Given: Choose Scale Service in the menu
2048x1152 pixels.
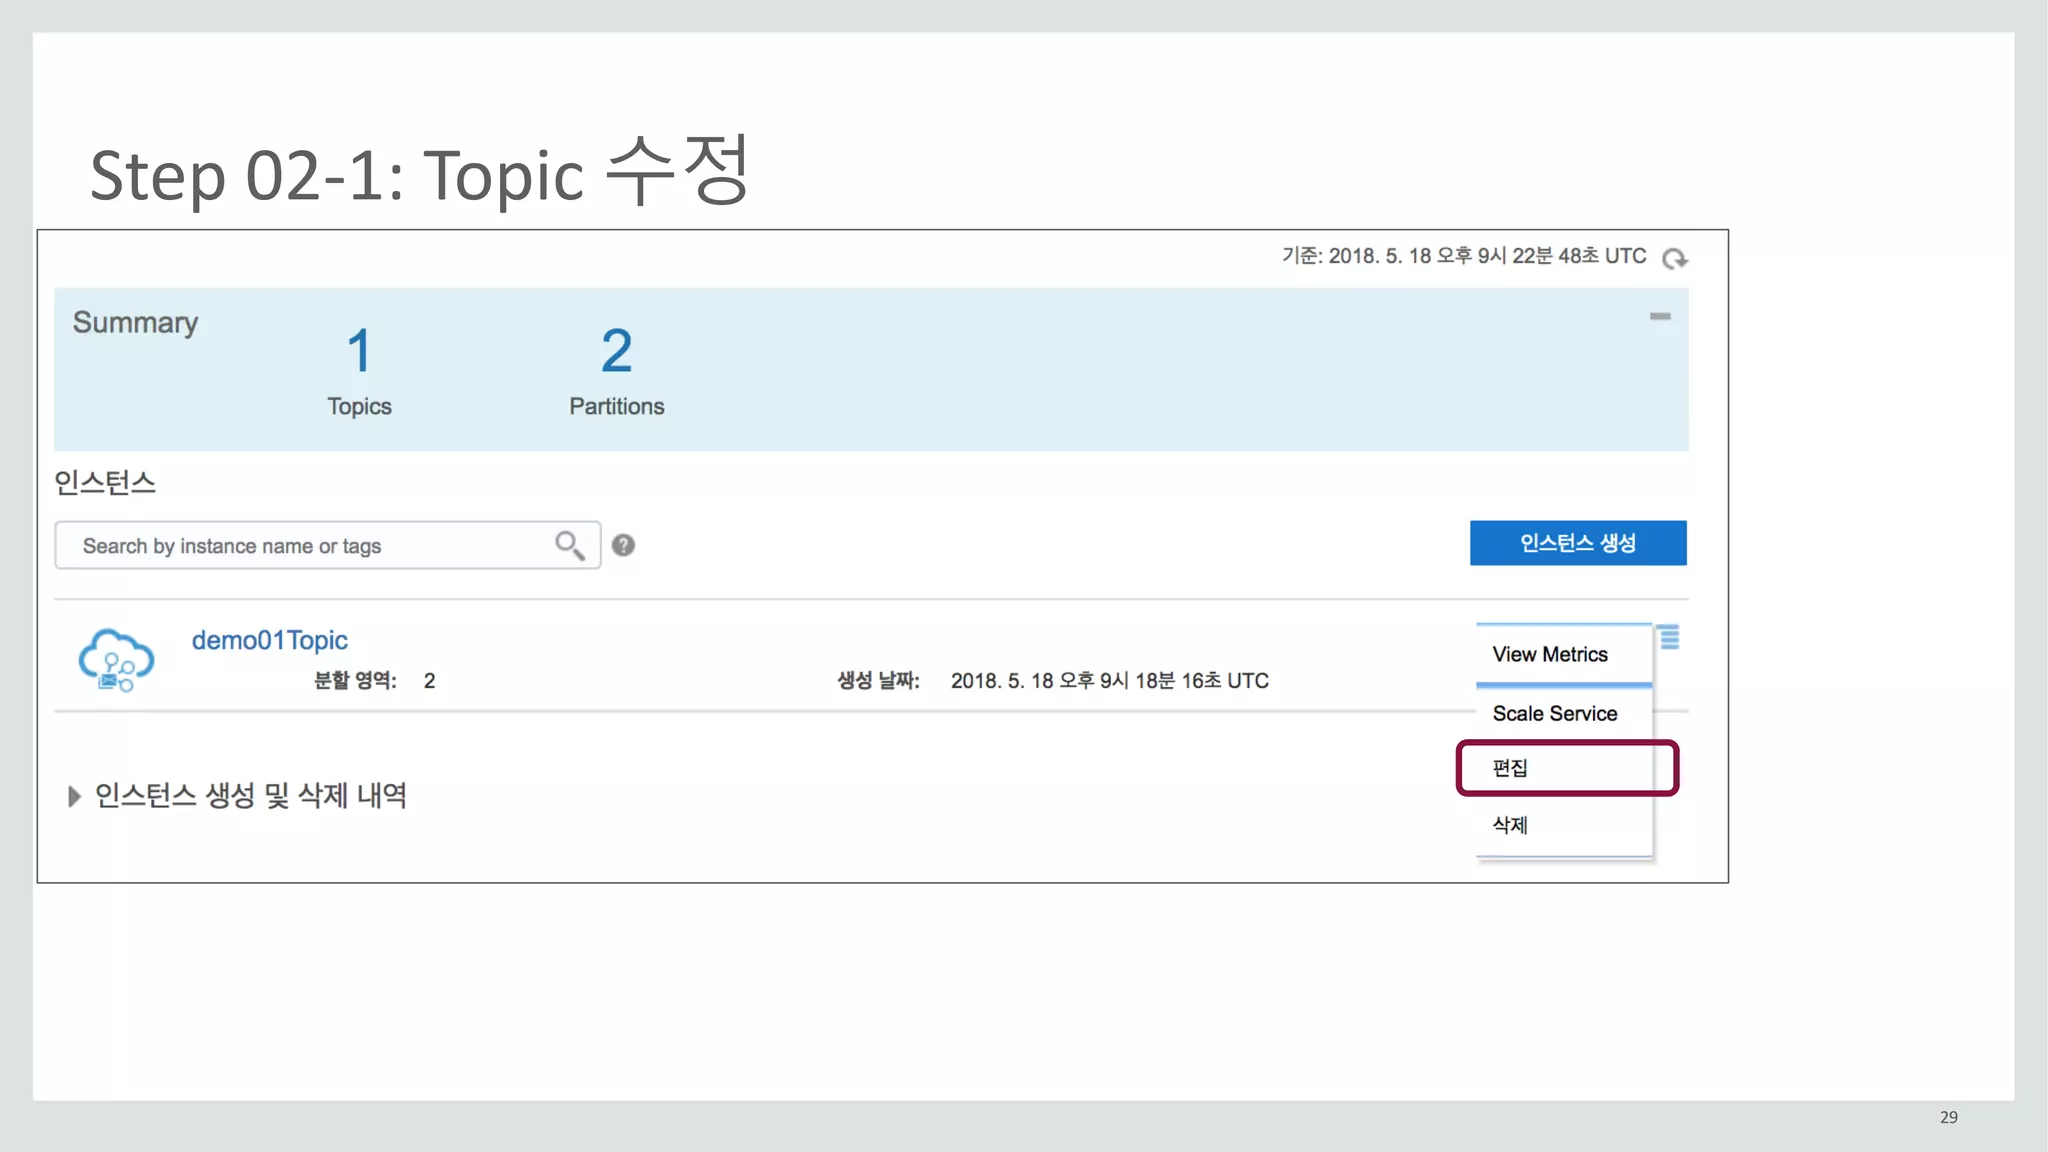Looking at the screenshot, I should [1554, 714].
